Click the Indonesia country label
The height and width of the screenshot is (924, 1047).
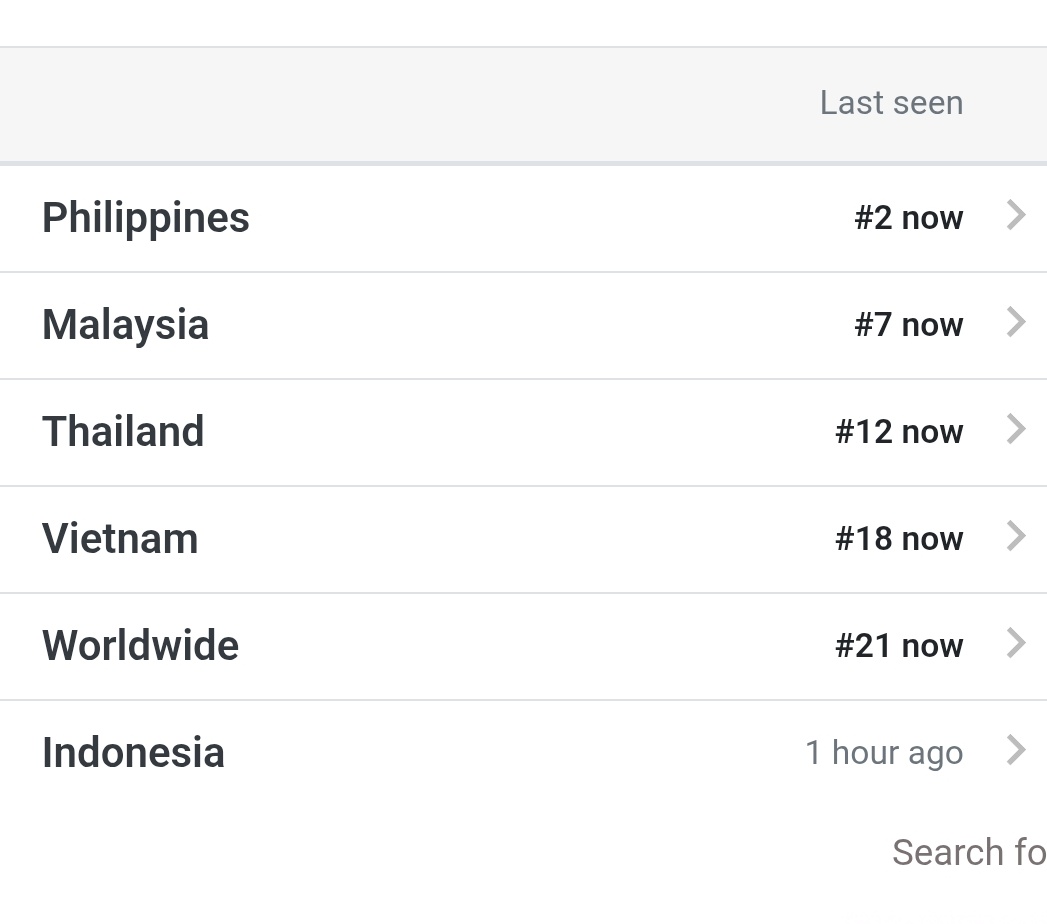[x=133, y=753]
